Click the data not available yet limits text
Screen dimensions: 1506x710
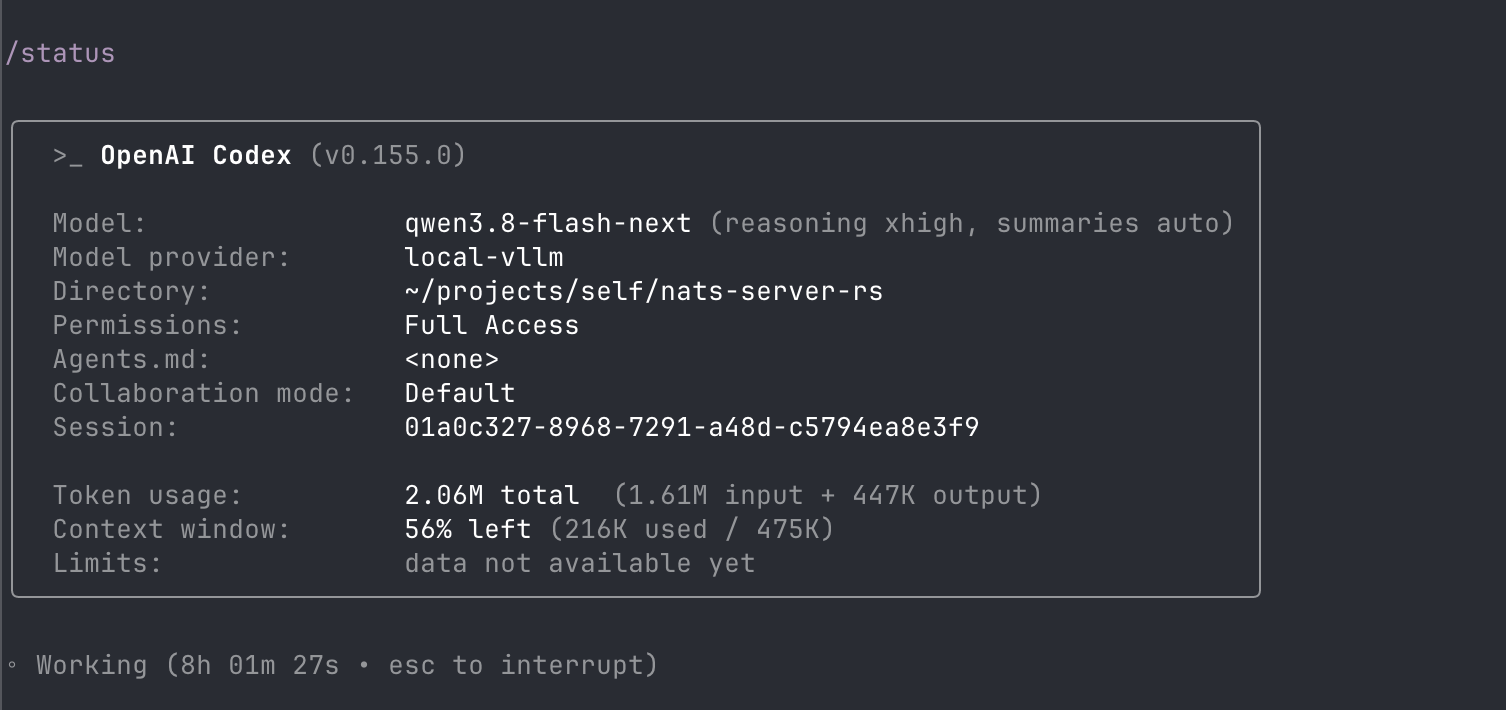coord(580,564)
